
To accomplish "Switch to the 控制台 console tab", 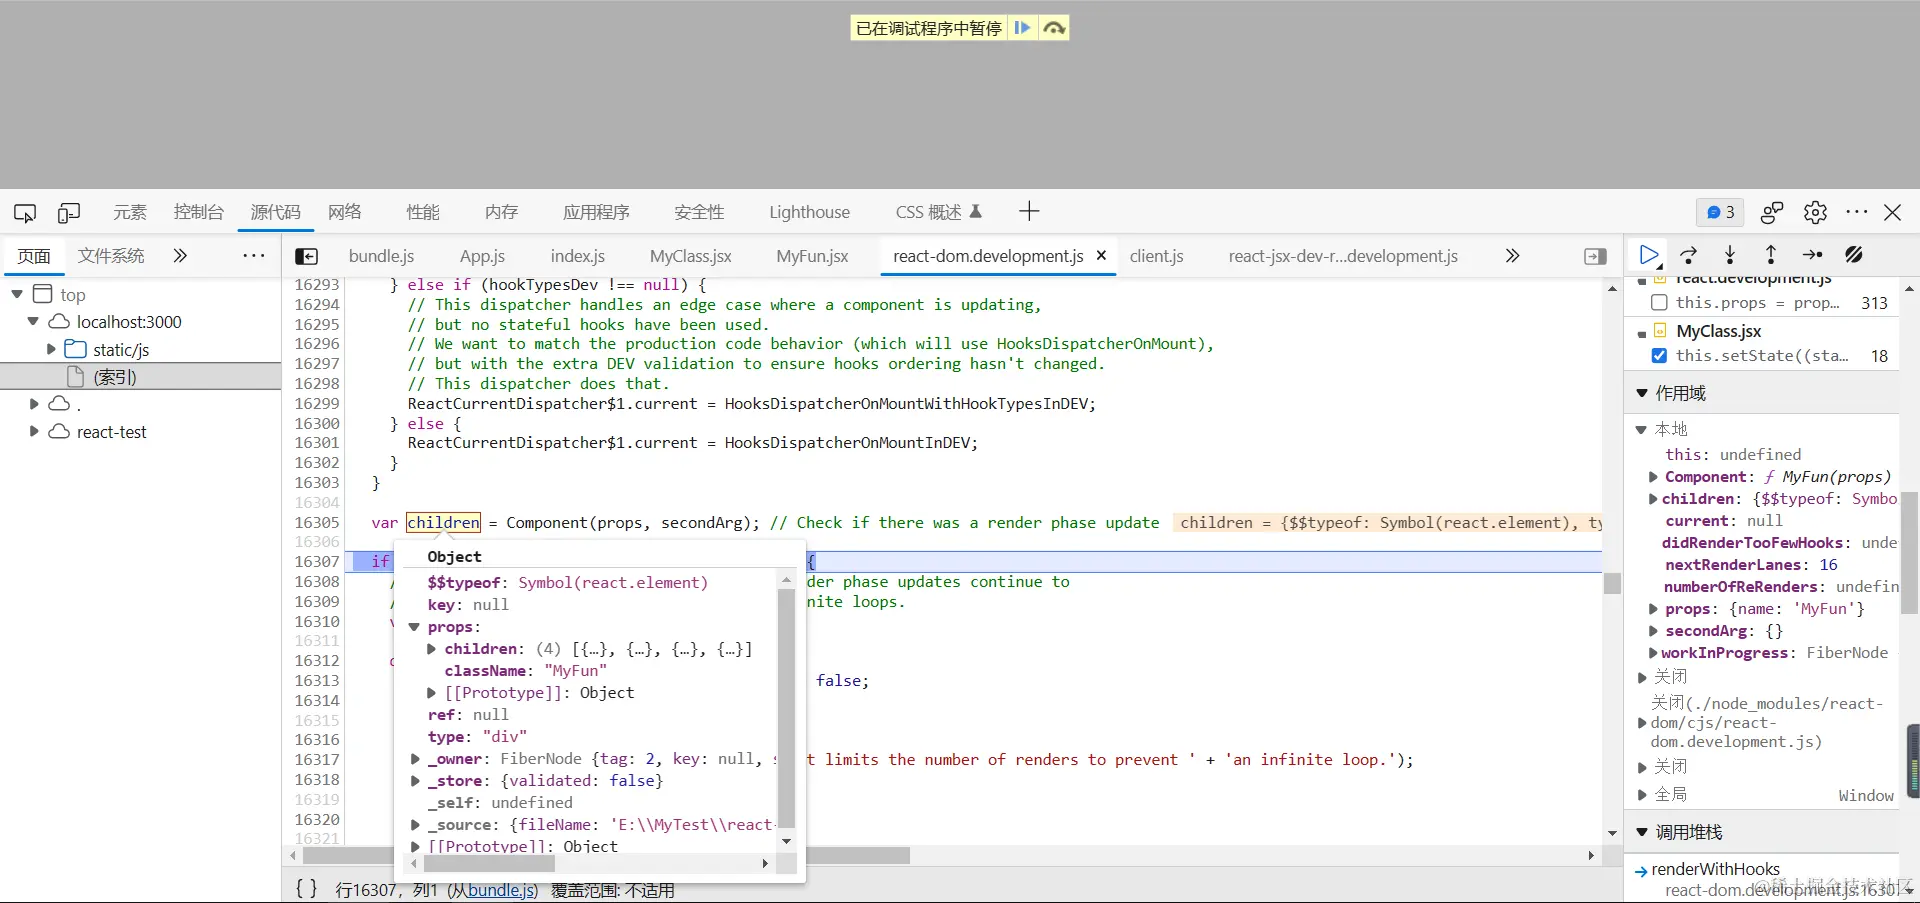I will (198, 212).
